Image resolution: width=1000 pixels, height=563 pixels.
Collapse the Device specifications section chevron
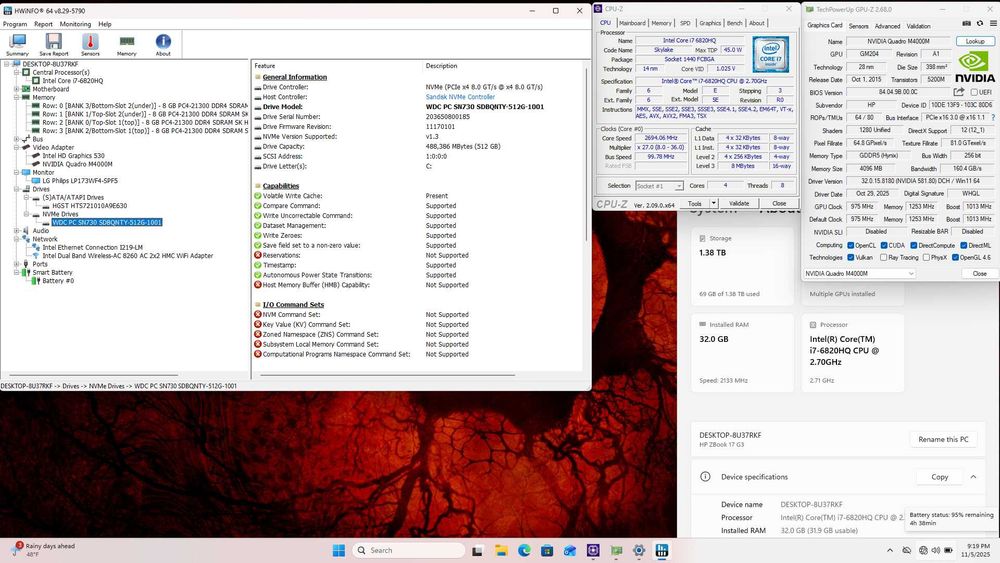pos(973,477)
